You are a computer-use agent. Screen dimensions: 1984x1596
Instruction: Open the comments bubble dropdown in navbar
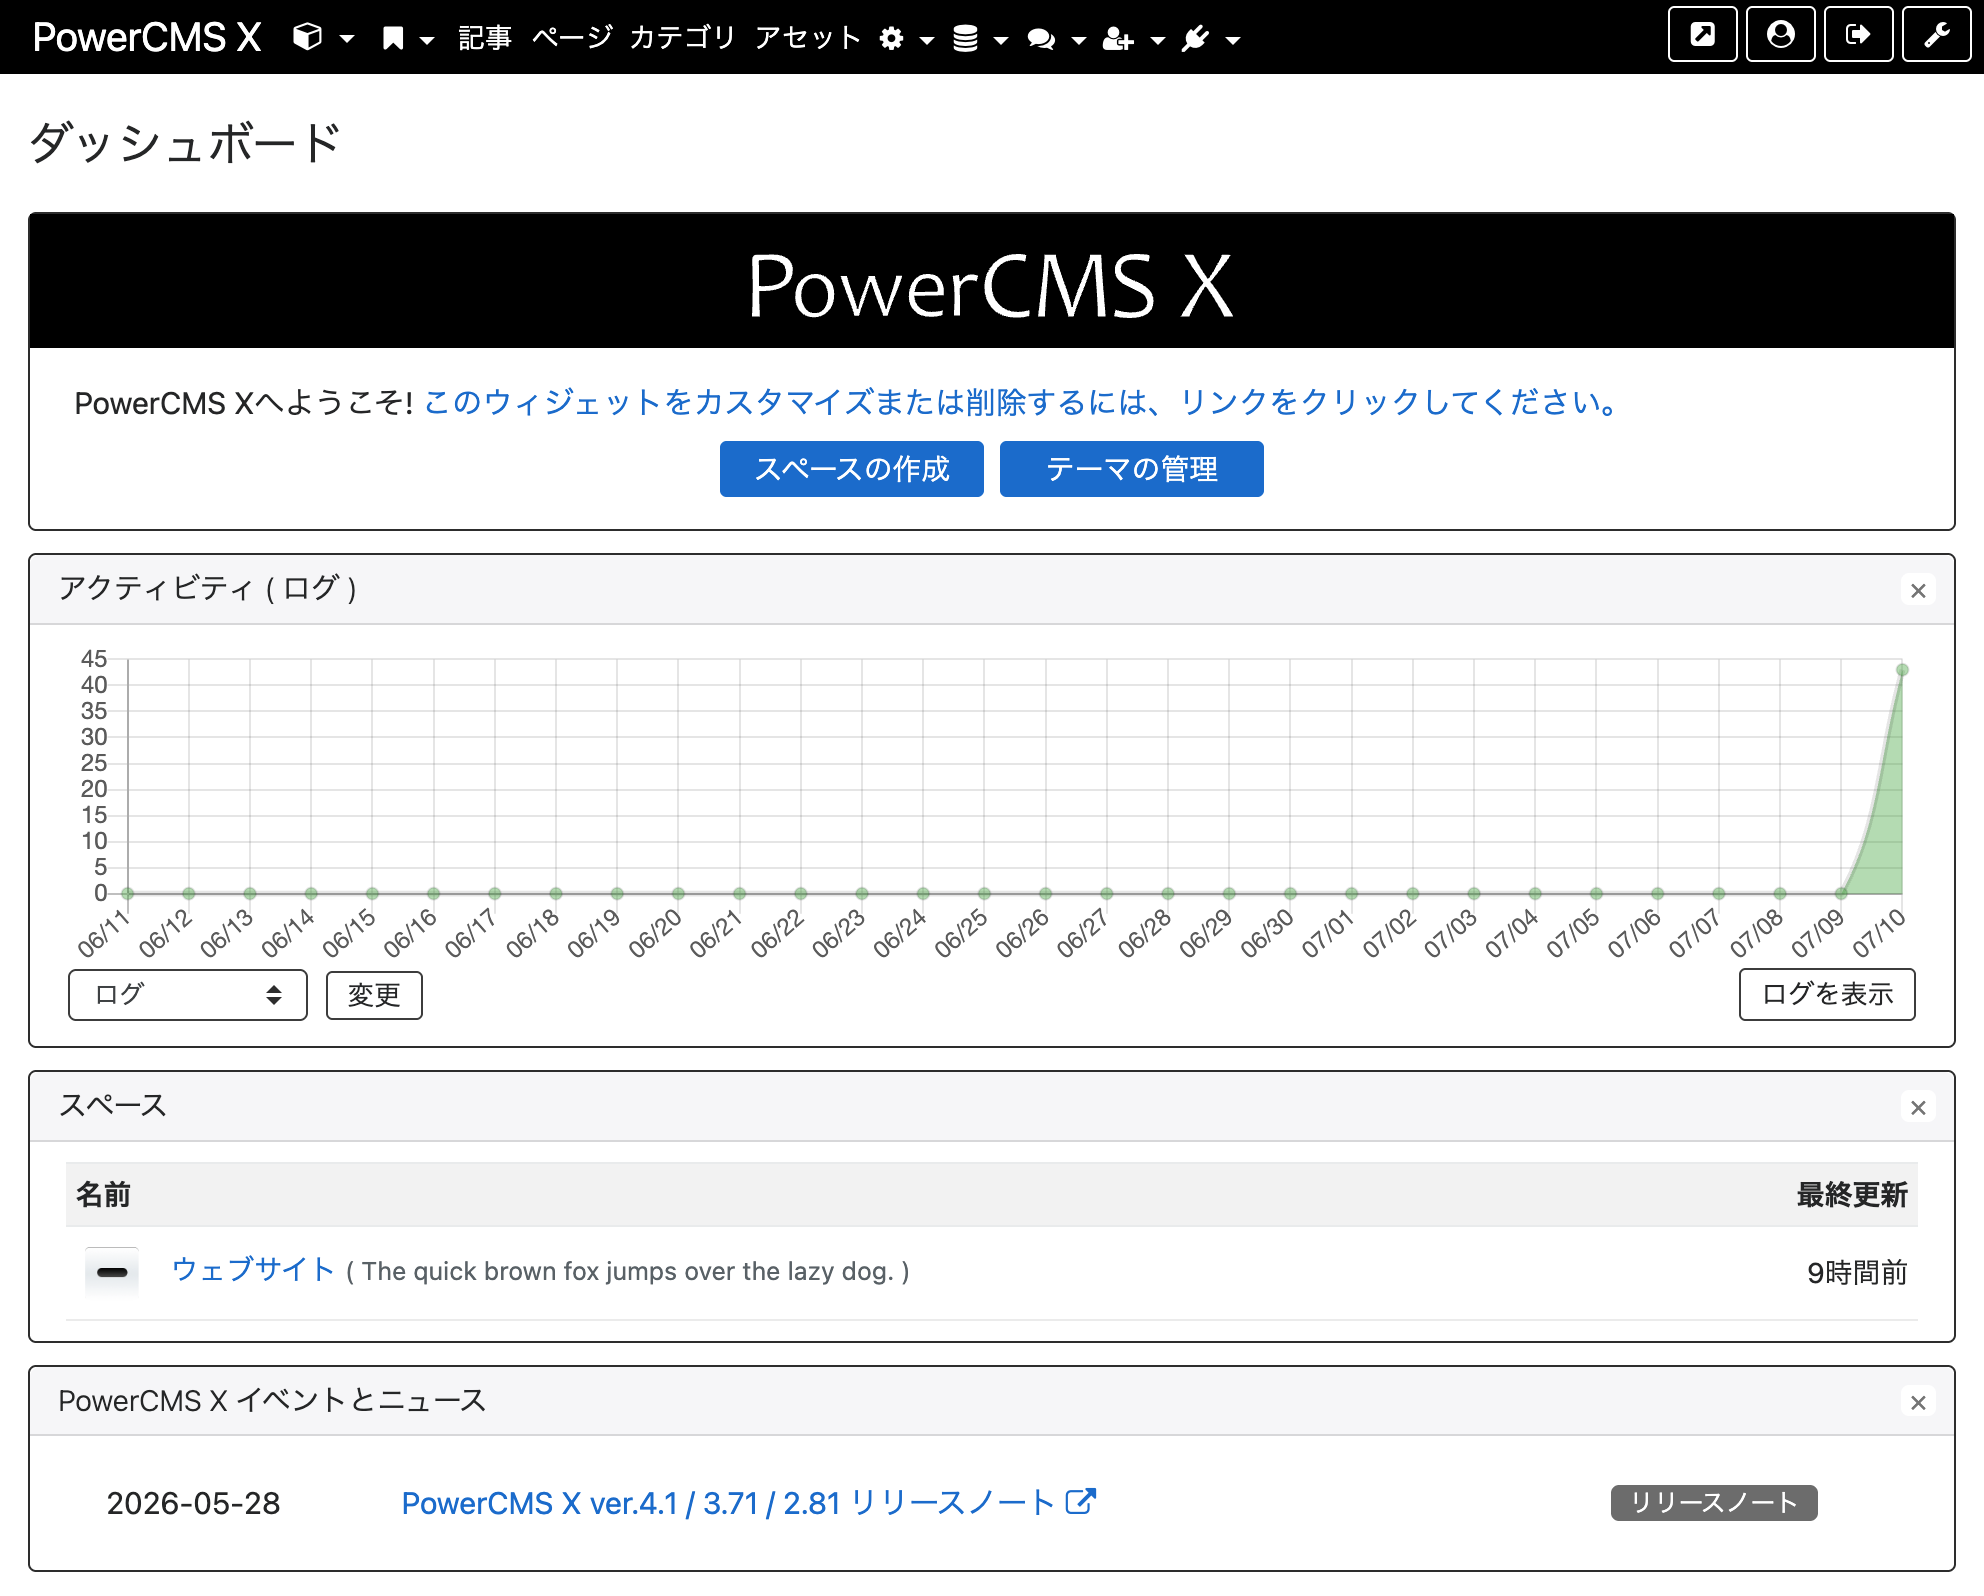(1056, 38)
